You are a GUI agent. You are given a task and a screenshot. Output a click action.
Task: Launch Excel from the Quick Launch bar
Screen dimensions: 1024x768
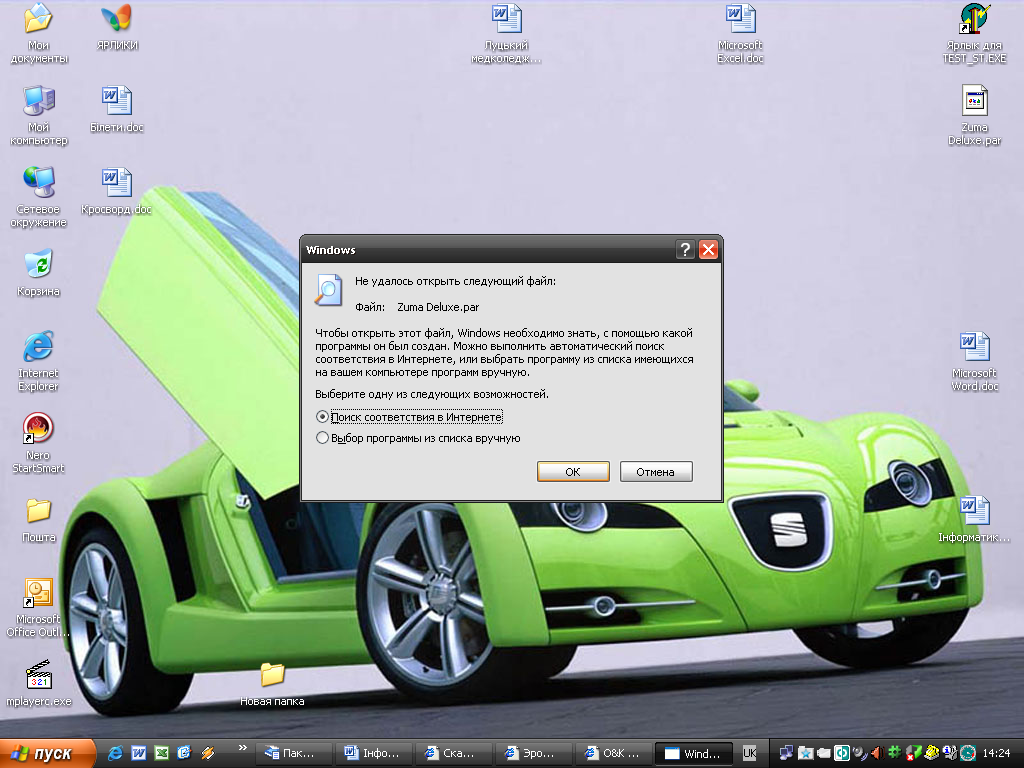click(x=161, y=753)
